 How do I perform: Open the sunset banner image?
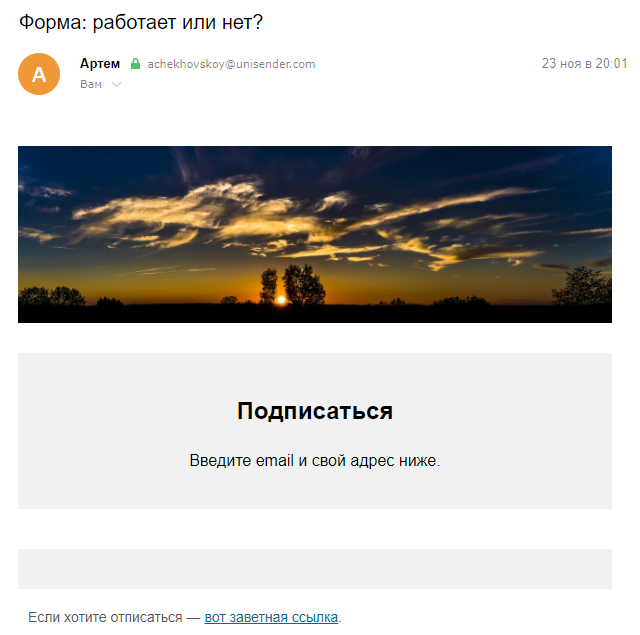[x=315, y=234]
